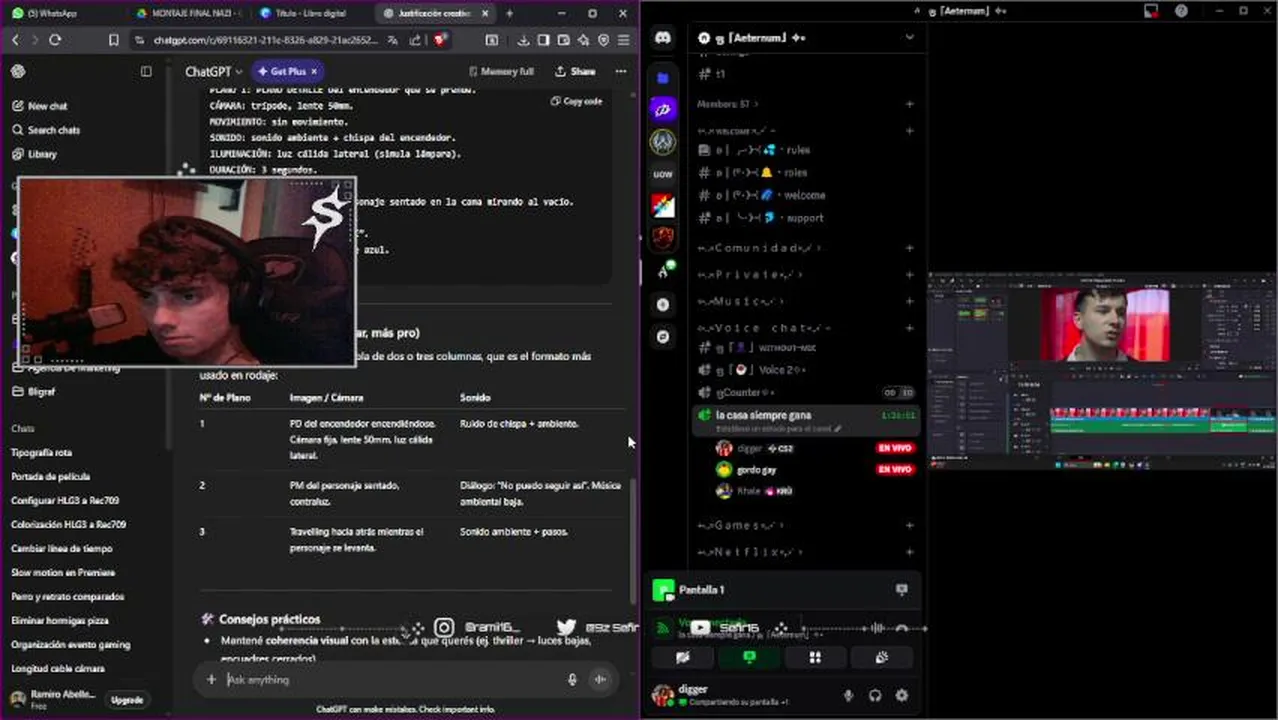Viewport: 1278px width, 720px height.
Task: Click Copy code in code block
Action: click(576, 101)
